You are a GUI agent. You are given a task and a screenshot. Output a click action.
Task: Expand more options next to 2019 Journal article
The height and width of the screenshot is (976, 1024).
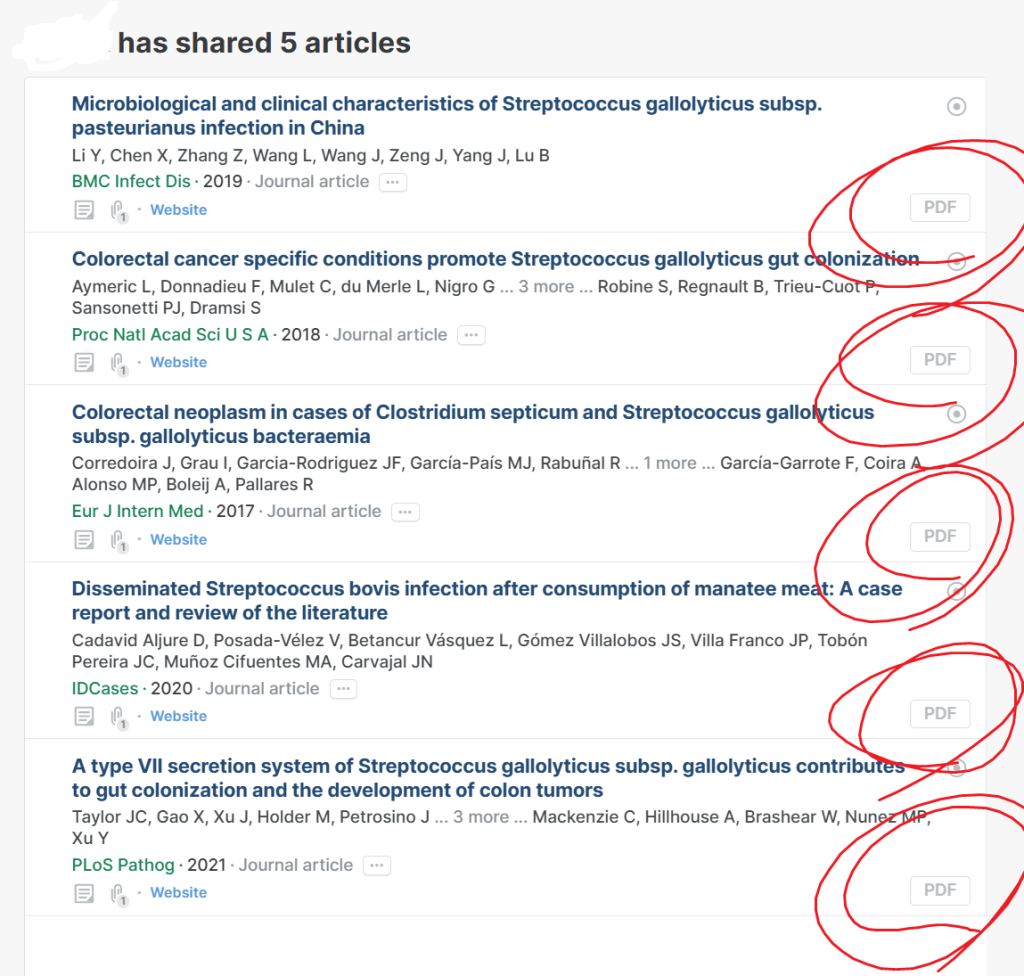pyautogui.click(x=393, y=183)
